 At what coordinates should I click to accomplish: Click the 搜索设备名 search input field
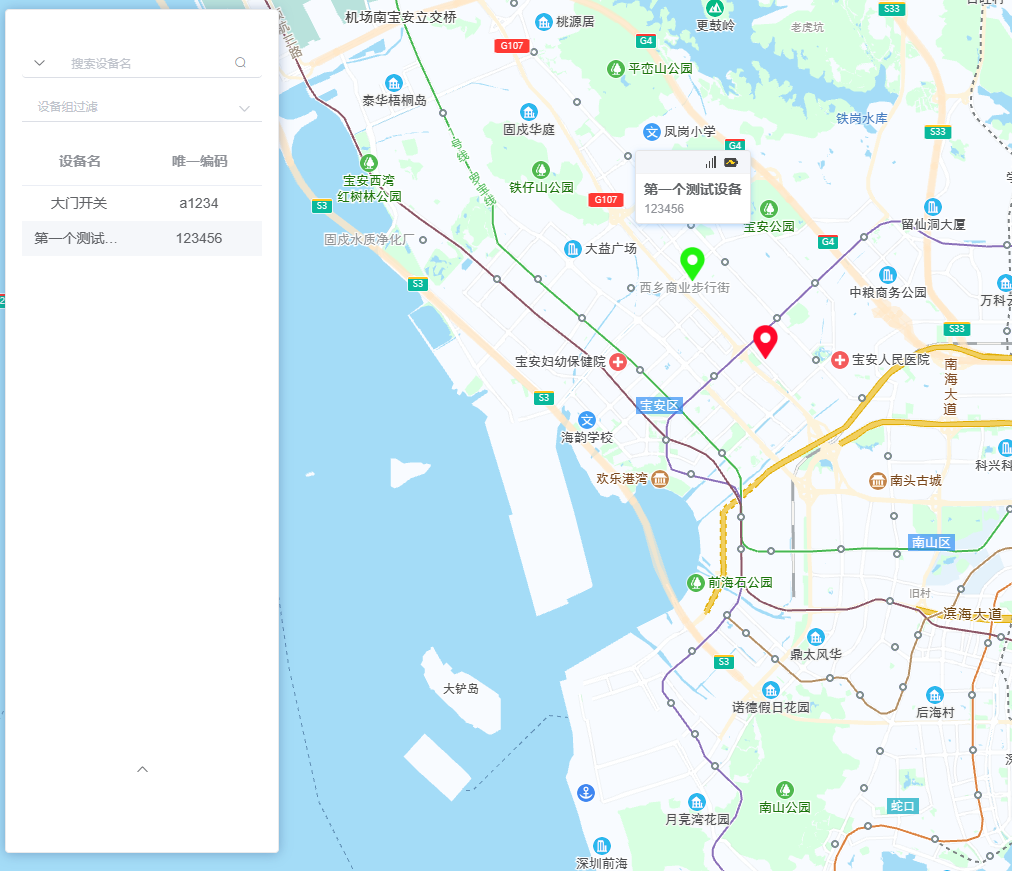click(145, 63)
